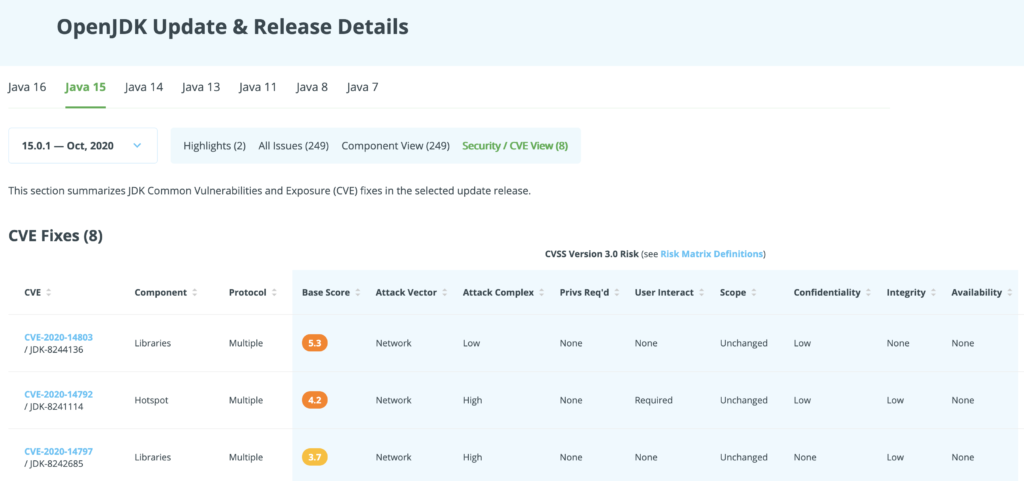1024x481 pixels.
Task: Sort by Base Score arrows
Action: point(357,293)
